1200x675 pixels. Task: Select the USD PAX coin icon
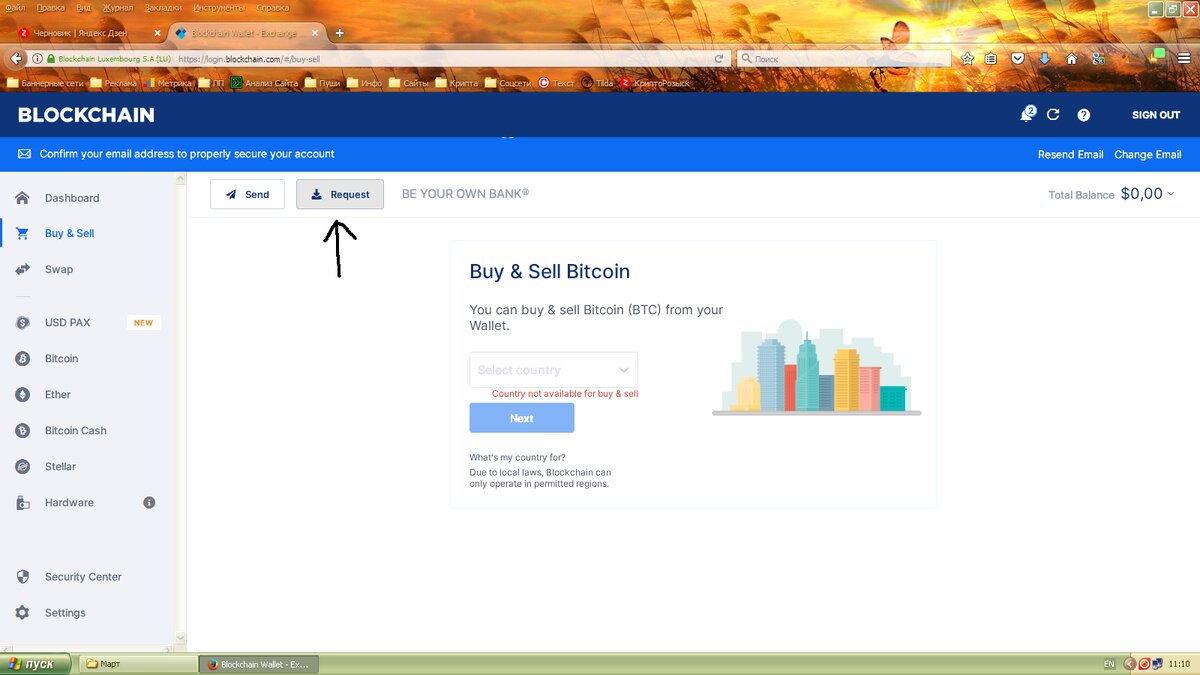22,323
